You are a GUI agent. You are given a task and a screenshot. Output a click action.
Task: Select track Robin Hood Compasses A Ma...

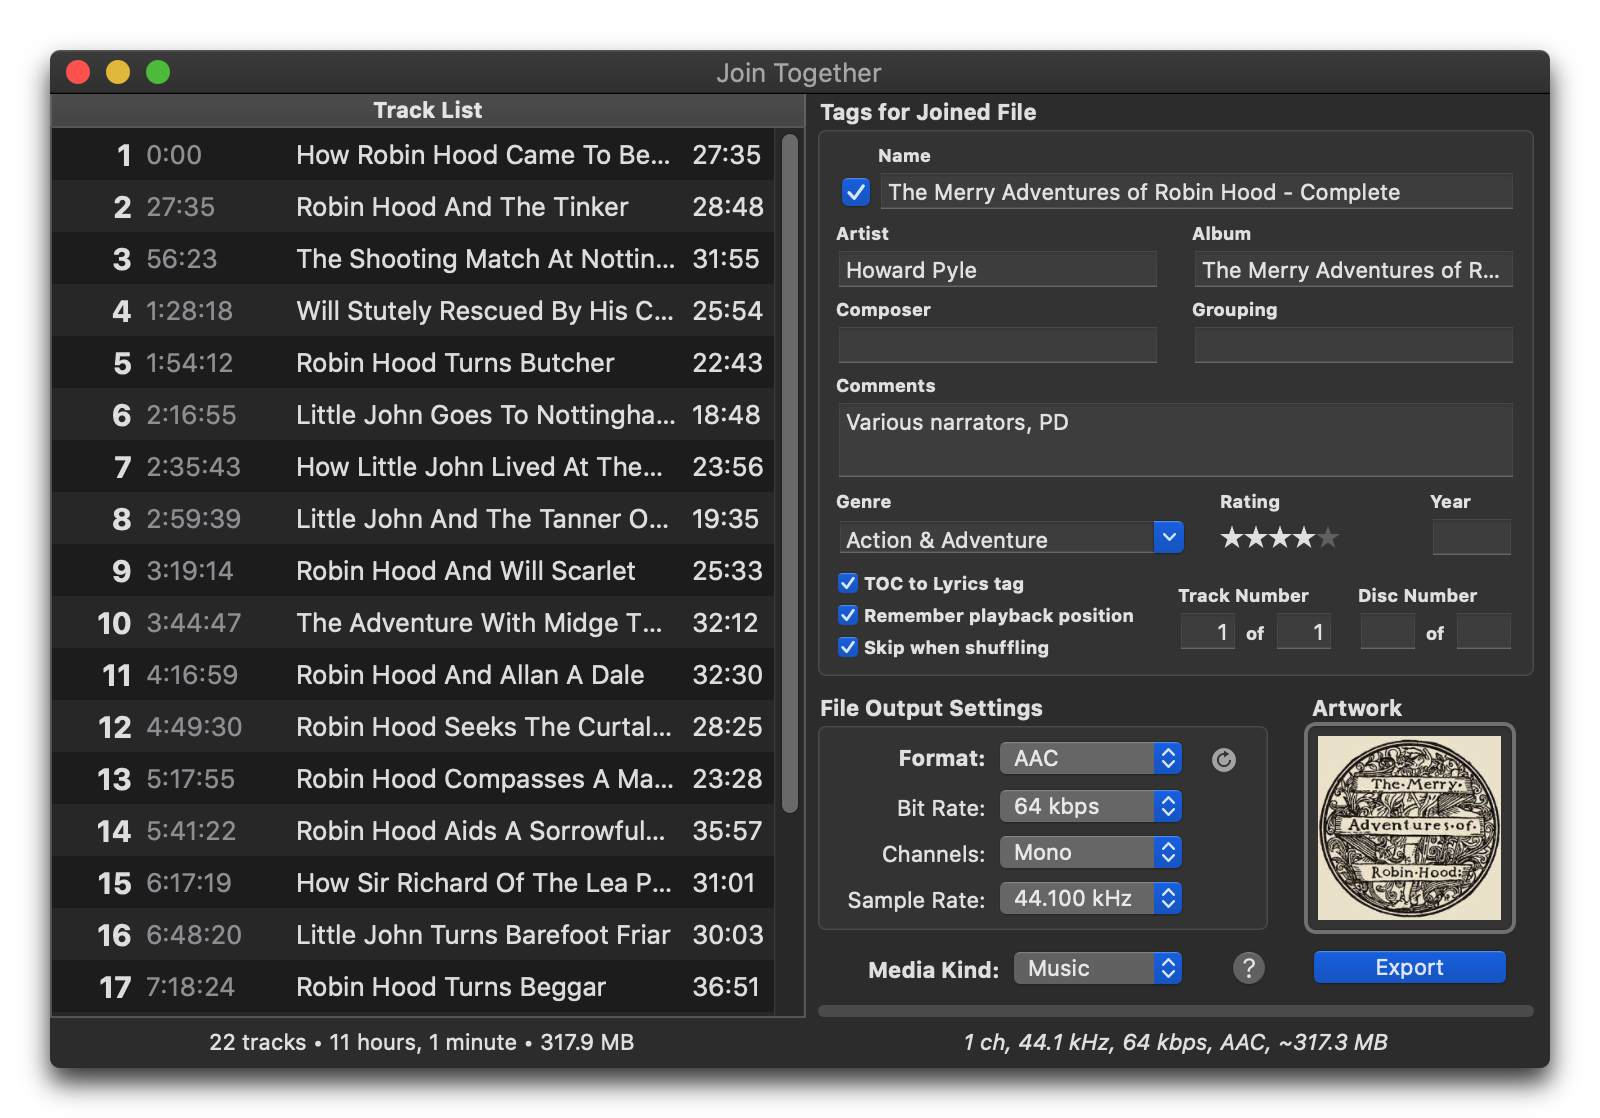413,778
